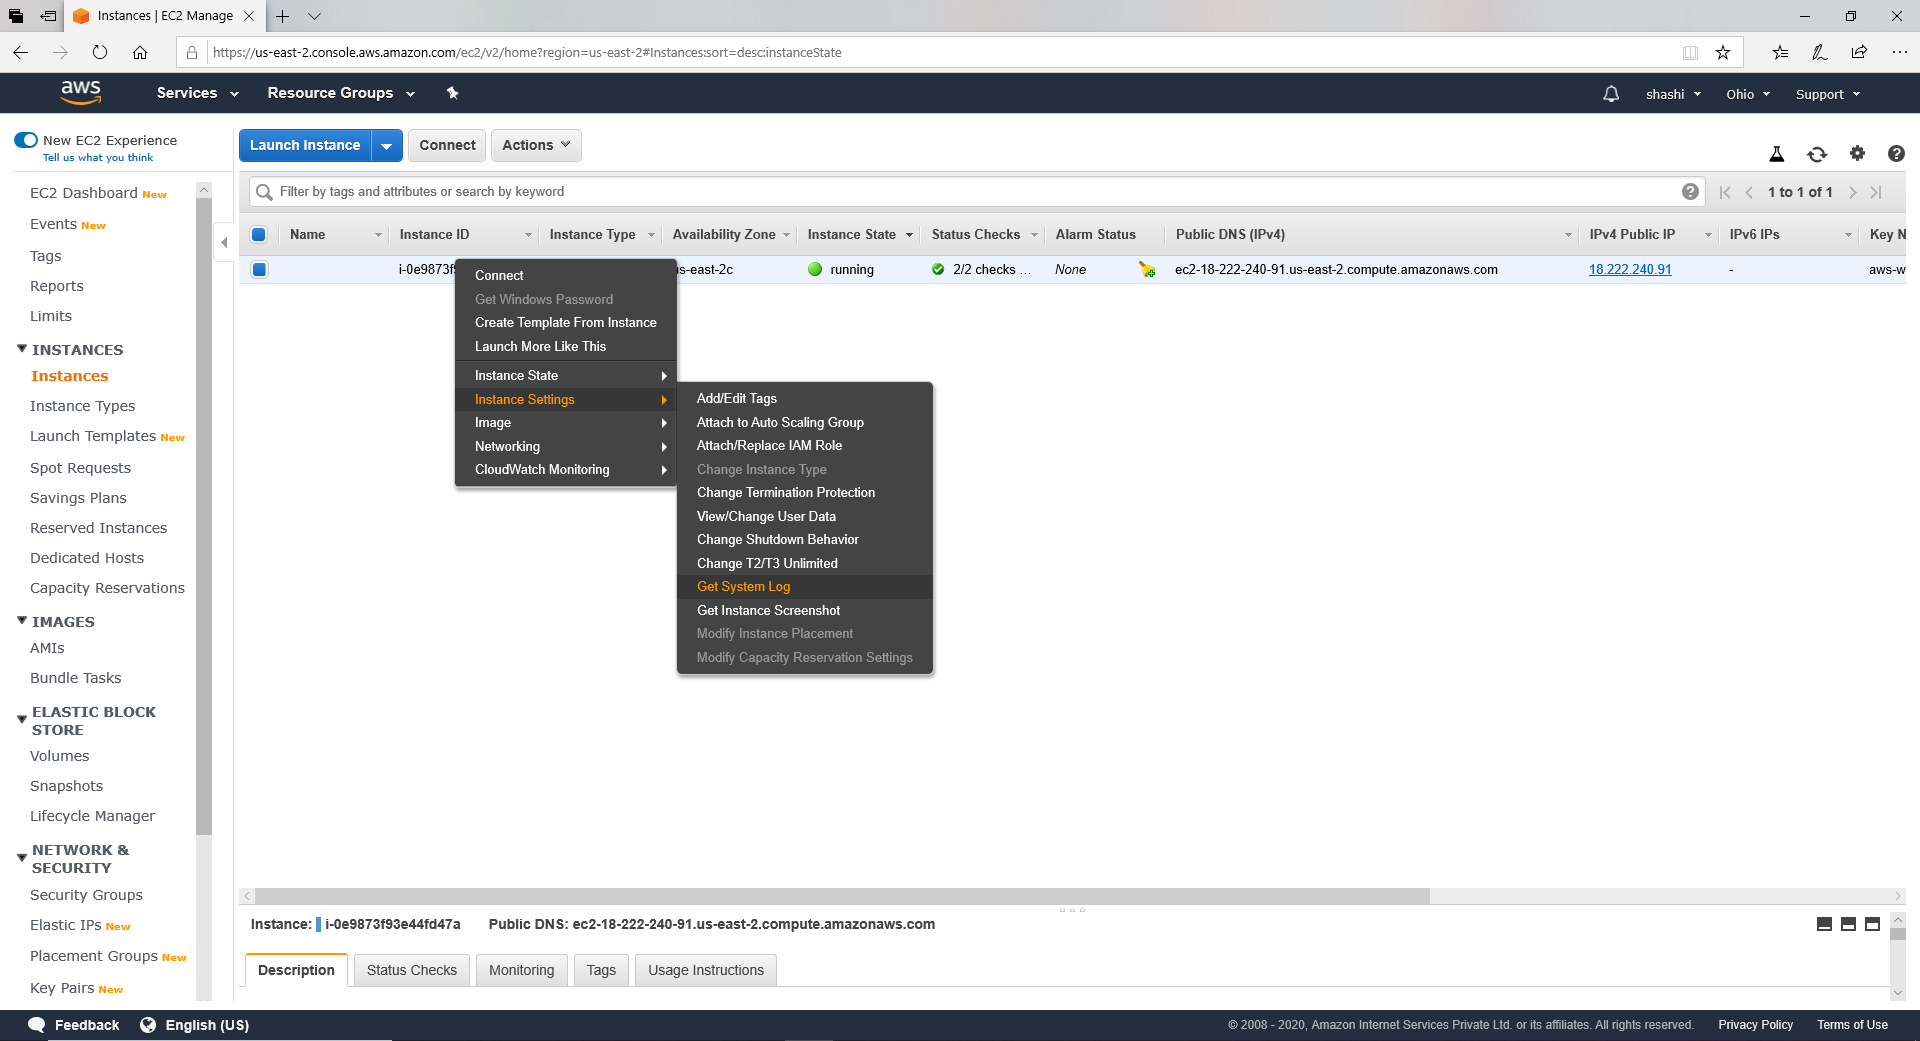Click the AWS logo home icon
1920x1041 pixels.
81,92
